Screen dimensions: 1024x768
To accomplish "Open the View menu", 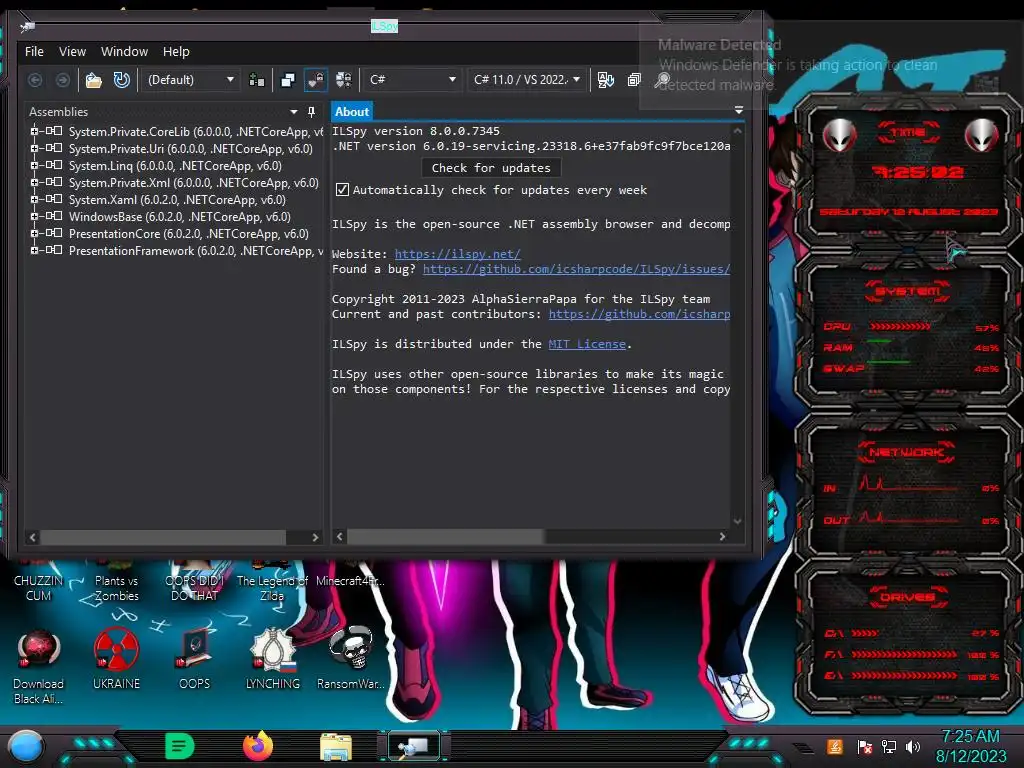I will pyautogui.click(x=72, y=52).
